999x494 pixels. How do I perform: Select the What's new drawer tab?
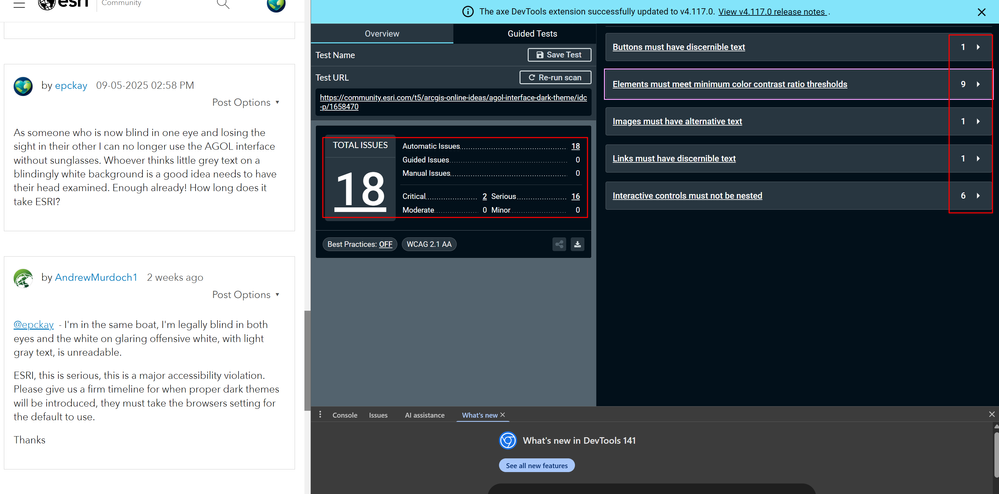[479, 415]
